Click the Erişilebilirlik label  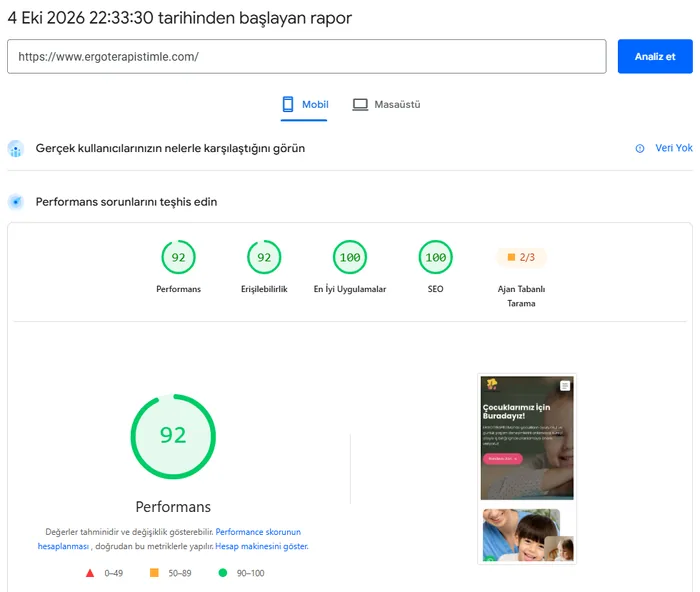point(264,289)
